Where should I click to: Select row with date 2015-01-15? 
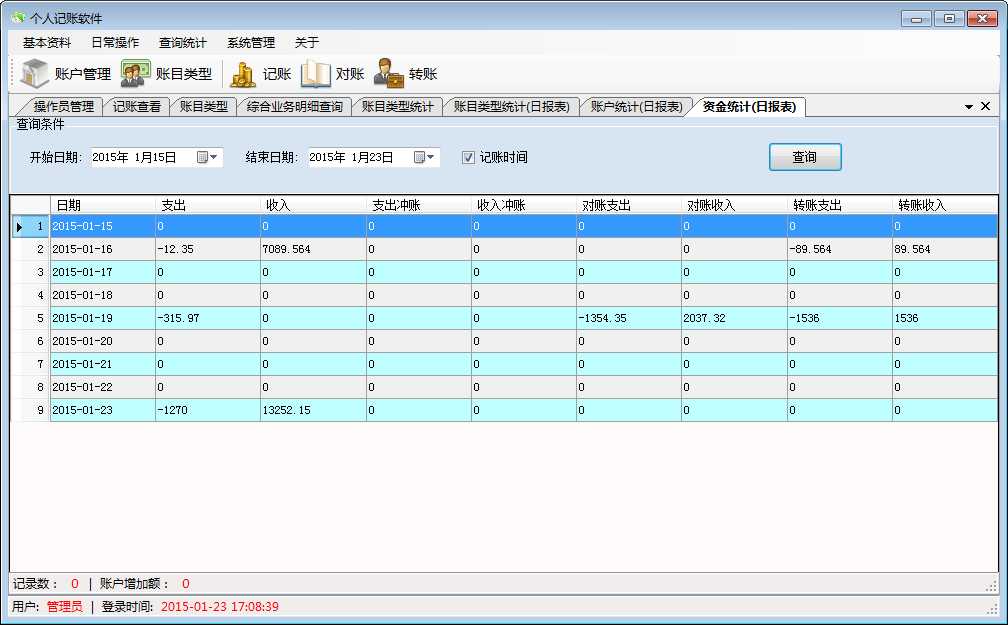coord(505,226)
